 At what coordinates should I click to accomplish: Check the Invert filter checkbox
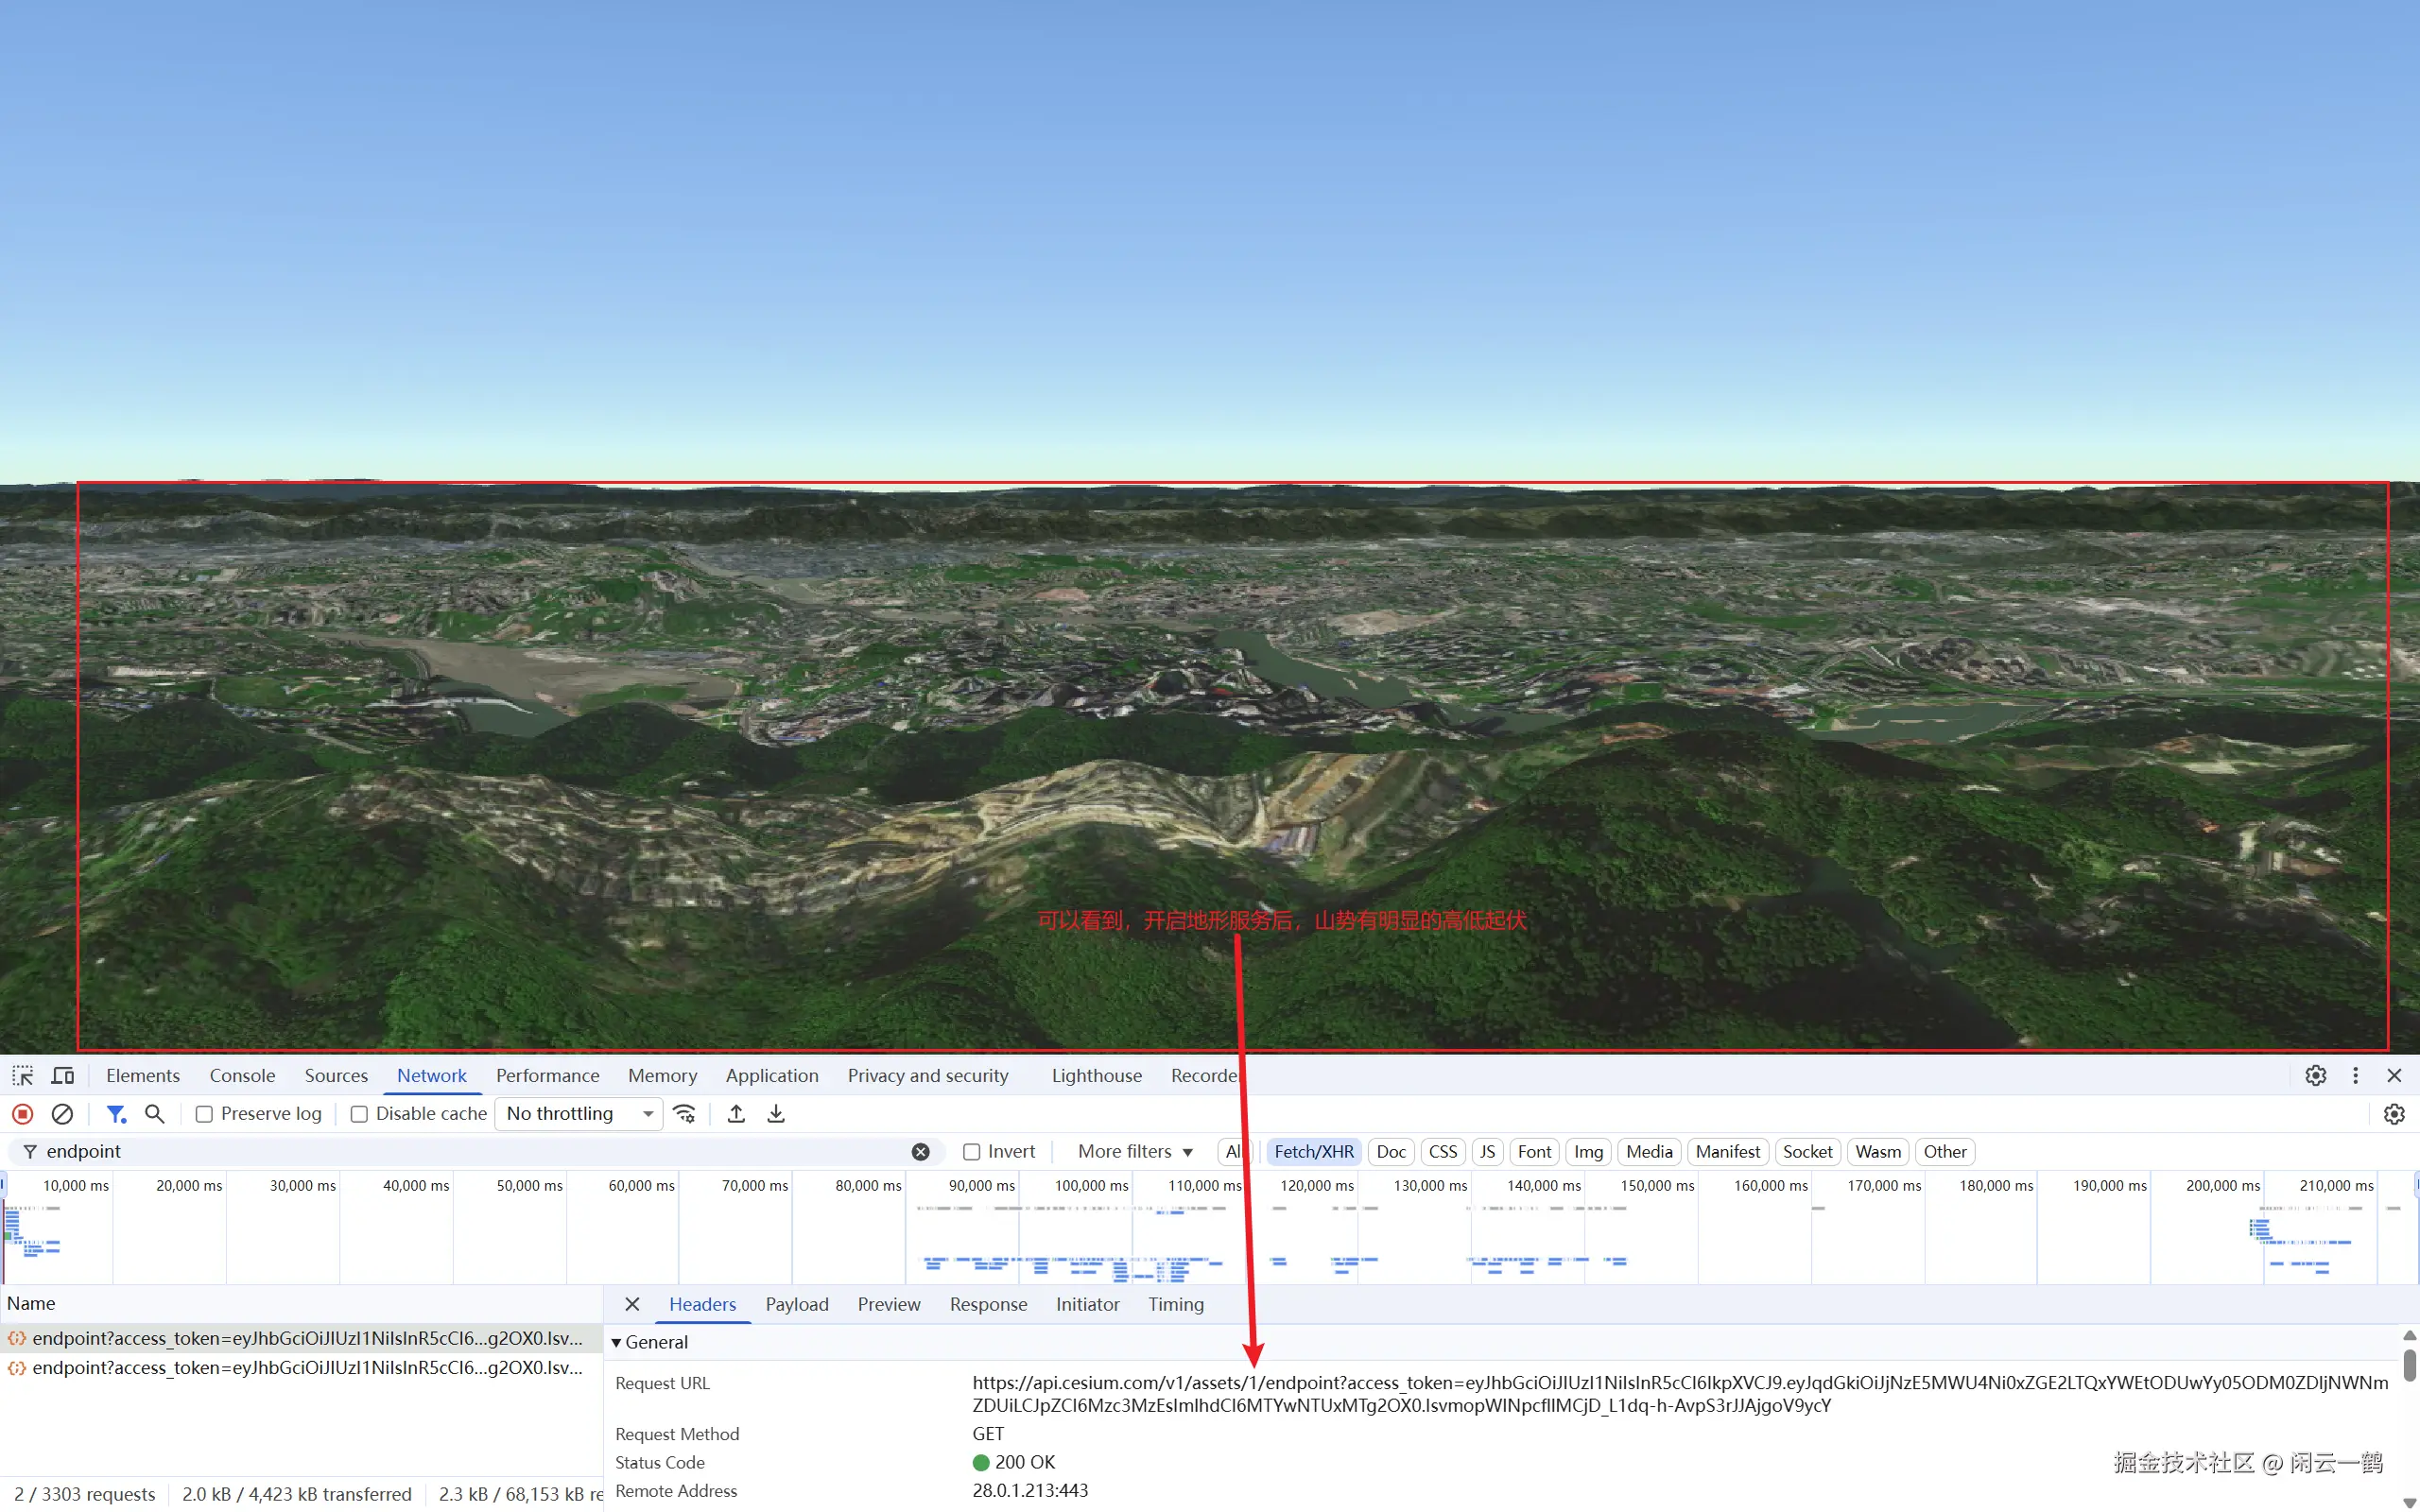[971, 1152]
